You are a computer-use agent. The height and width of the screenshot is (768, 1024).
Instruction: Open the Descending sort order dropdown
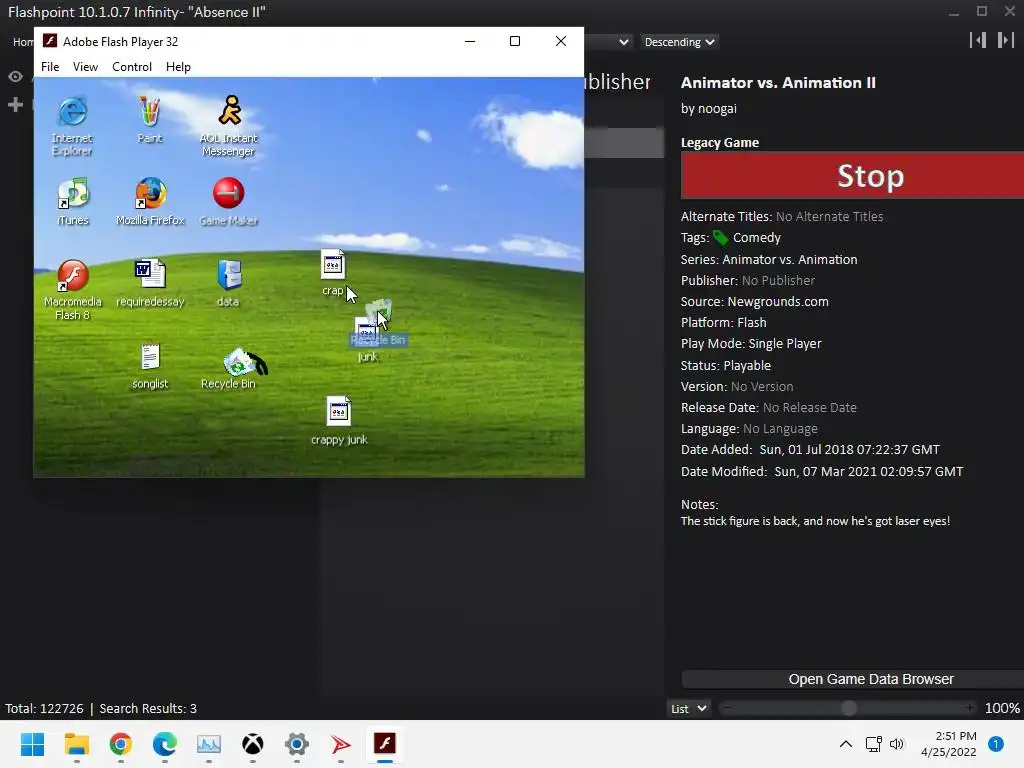pyautogui.click(x=679, y=42)
